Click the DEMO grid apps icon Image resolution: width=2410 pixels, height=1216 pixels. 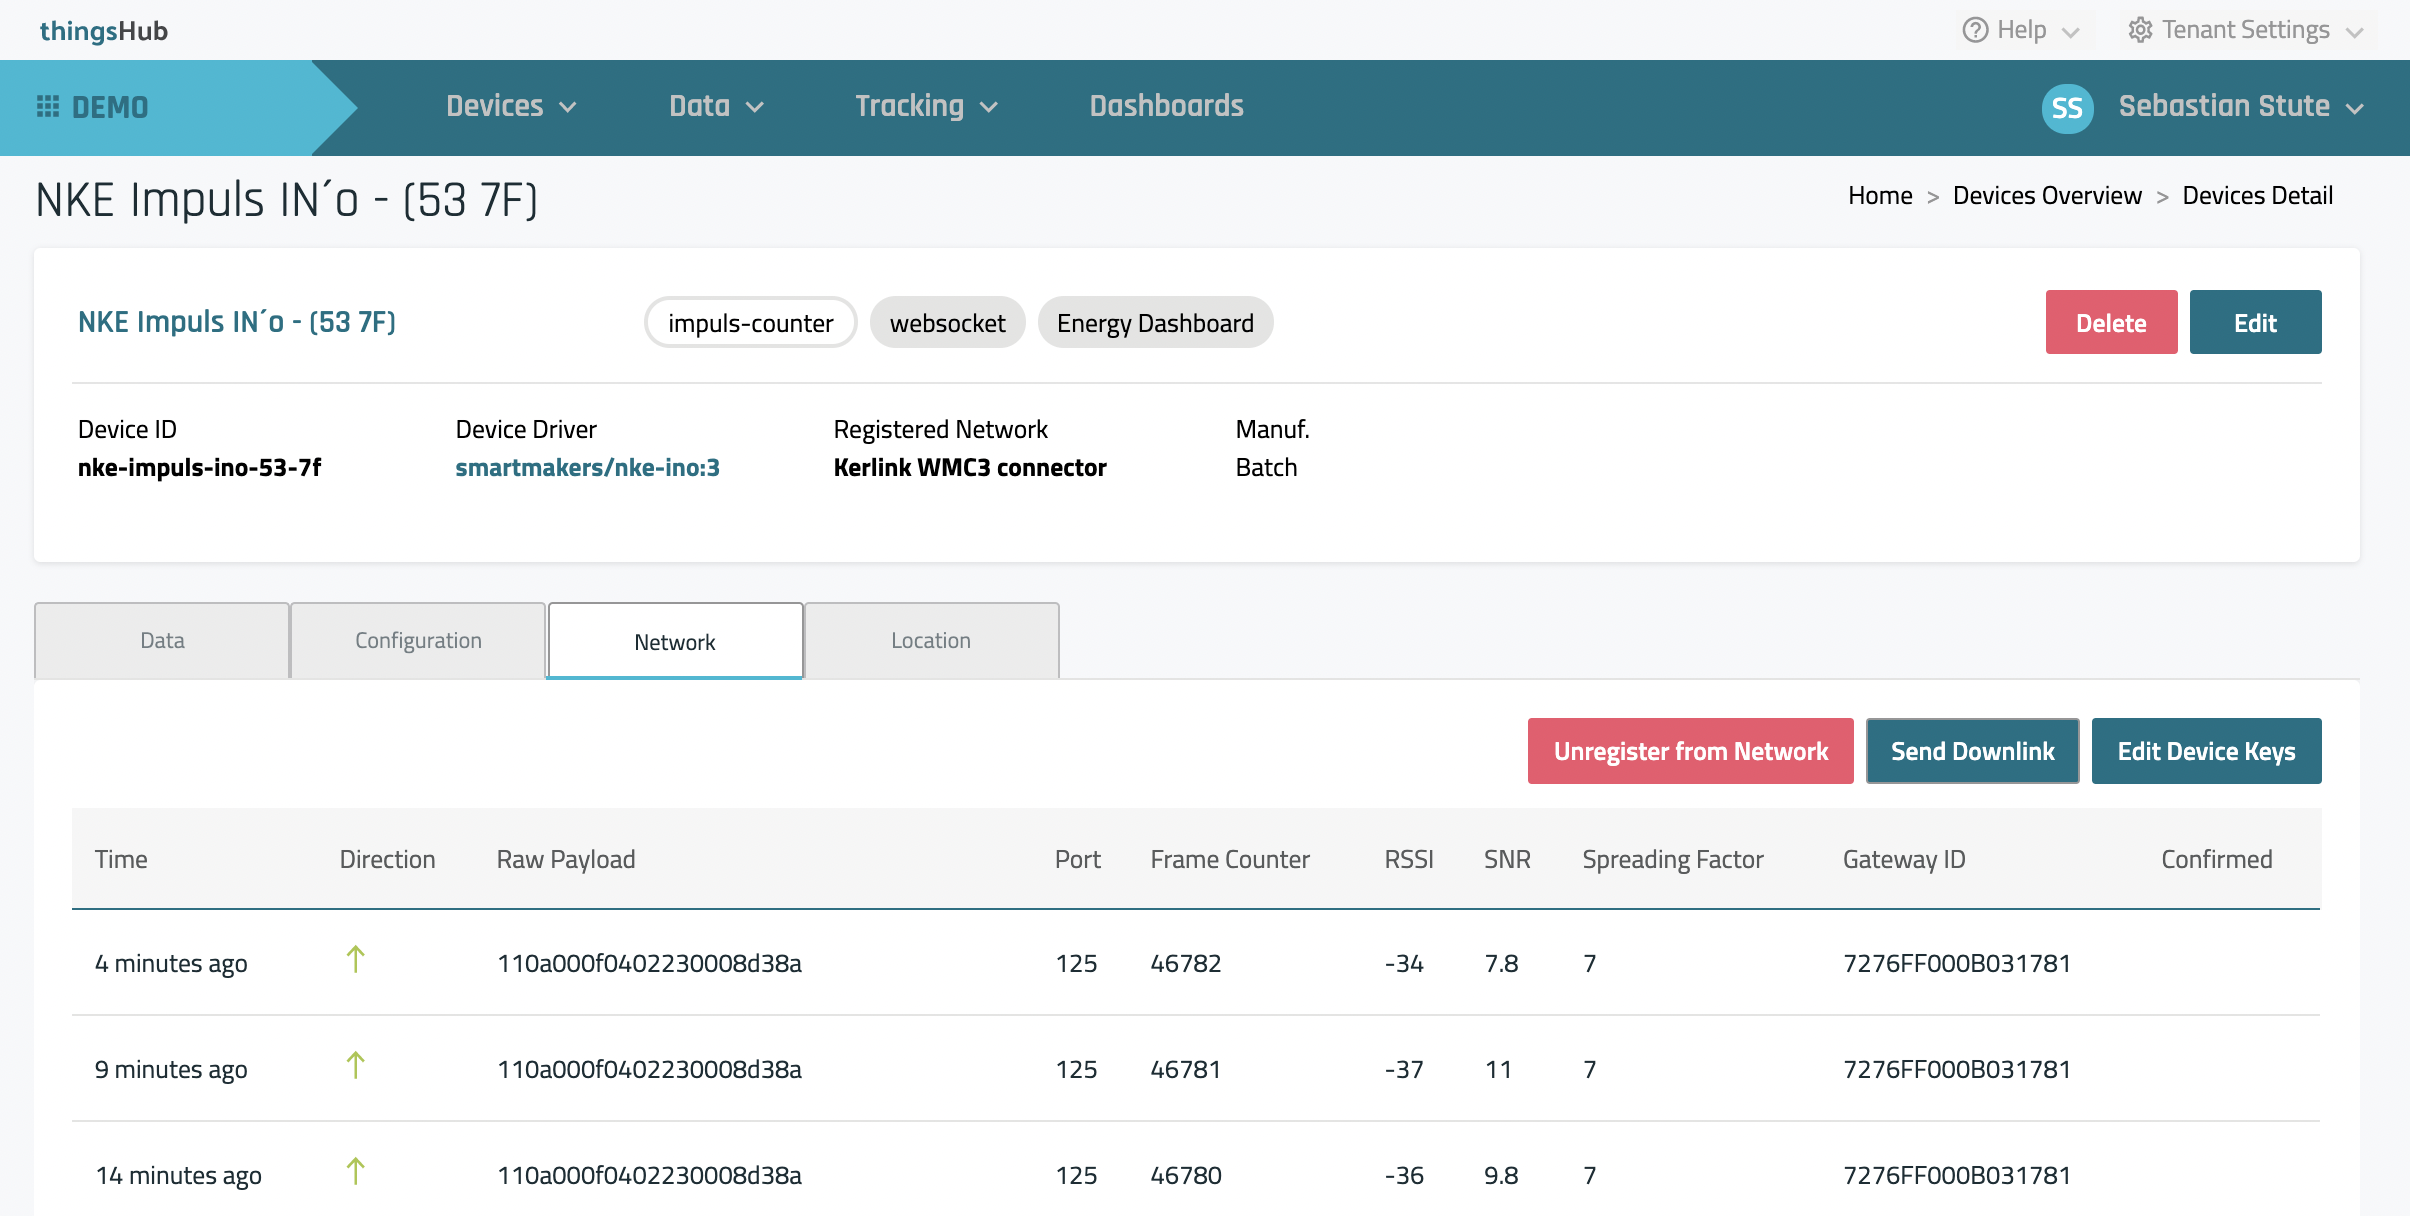coord(47,106)
